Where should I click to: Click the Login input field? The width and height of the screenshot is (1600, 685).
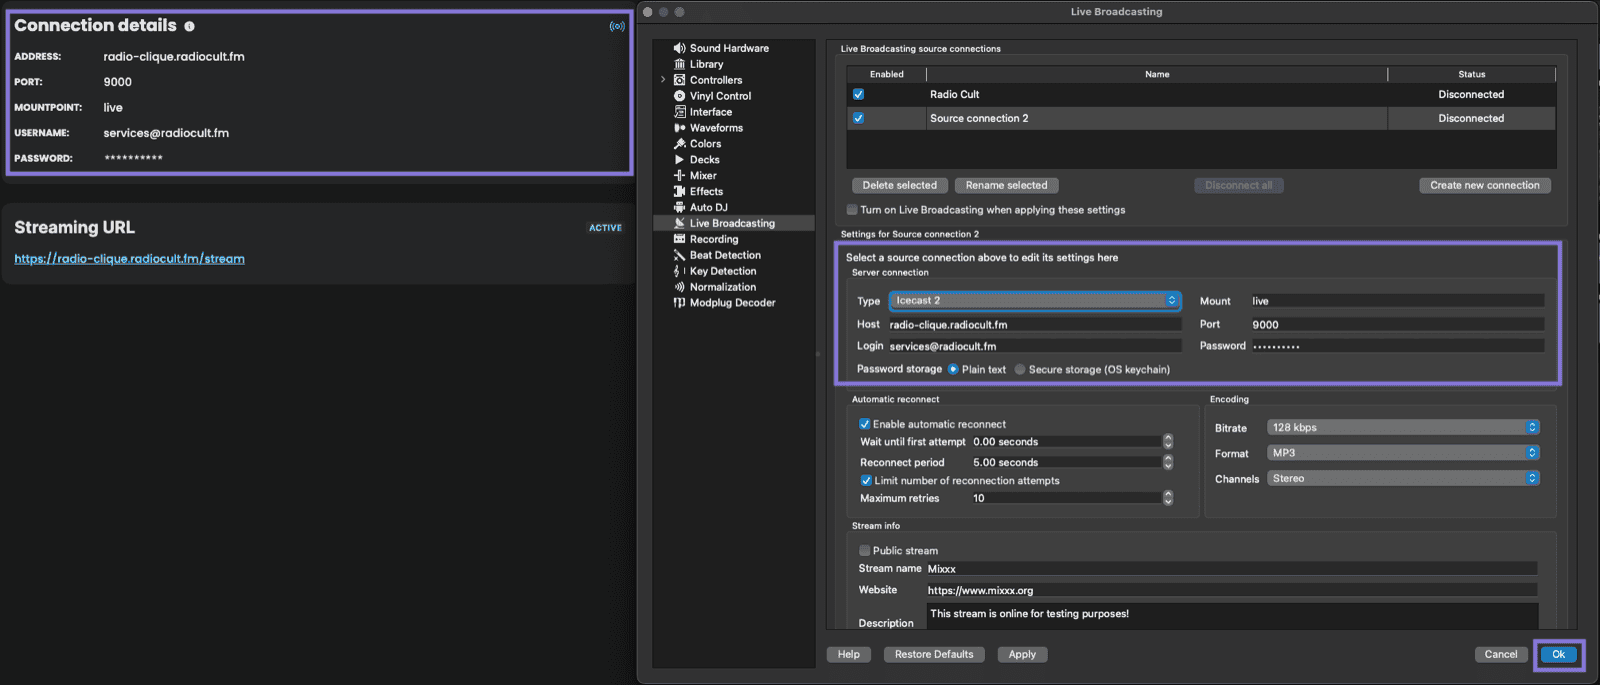point(1035,346)
